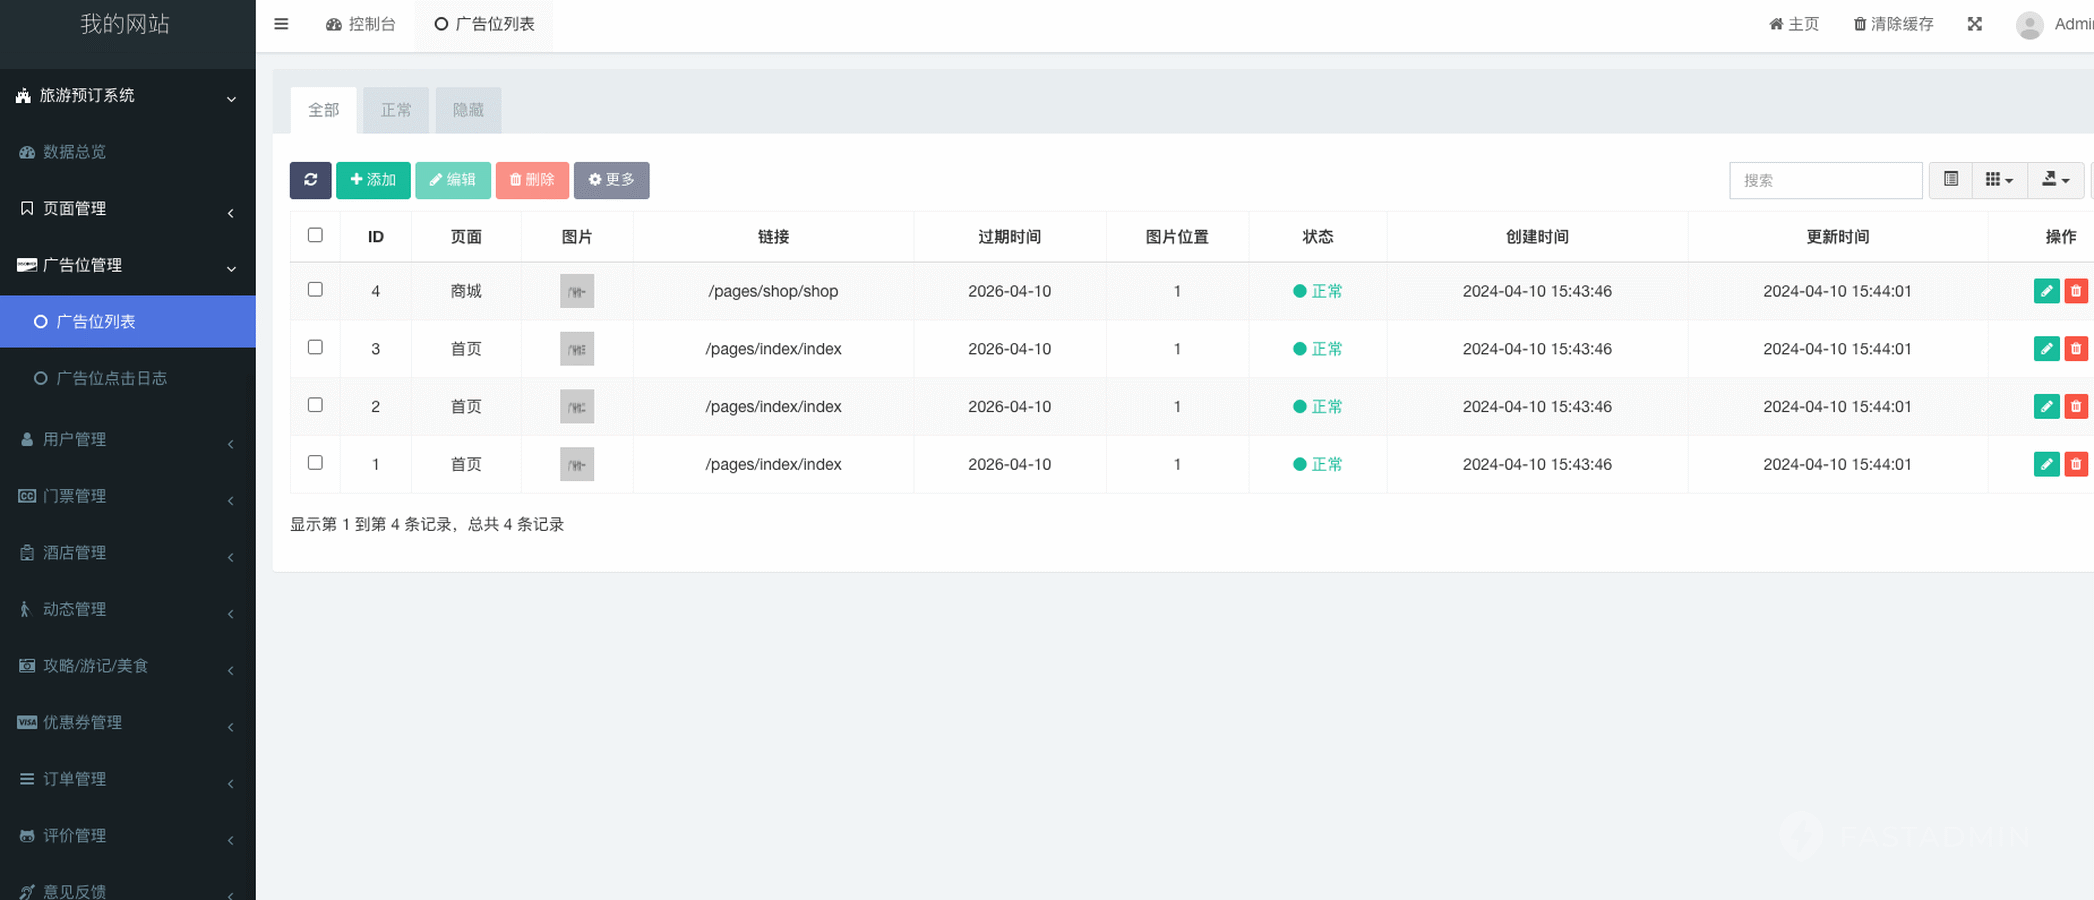This screenshot has width=2094, height=900.
Task: Switch to the 正常 filter tab
Action: click(x=396, y=110)
